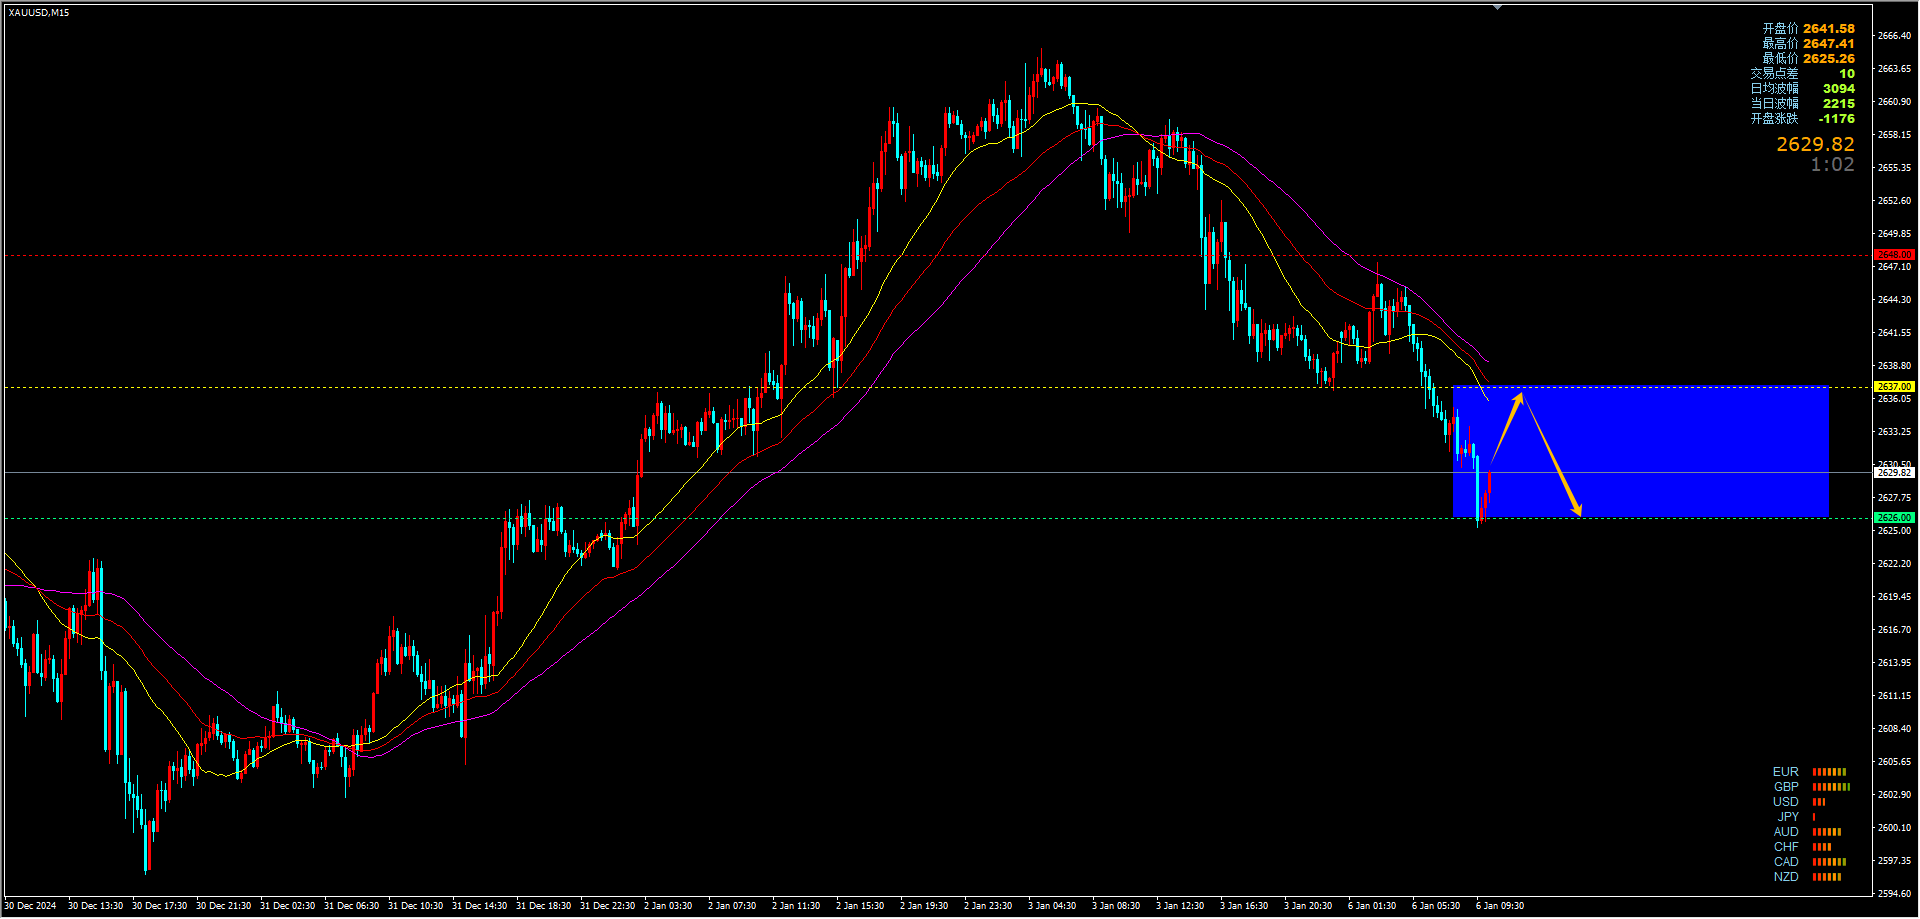Click the 6 Jan 09:30 time axis label

coord(1500,906)
